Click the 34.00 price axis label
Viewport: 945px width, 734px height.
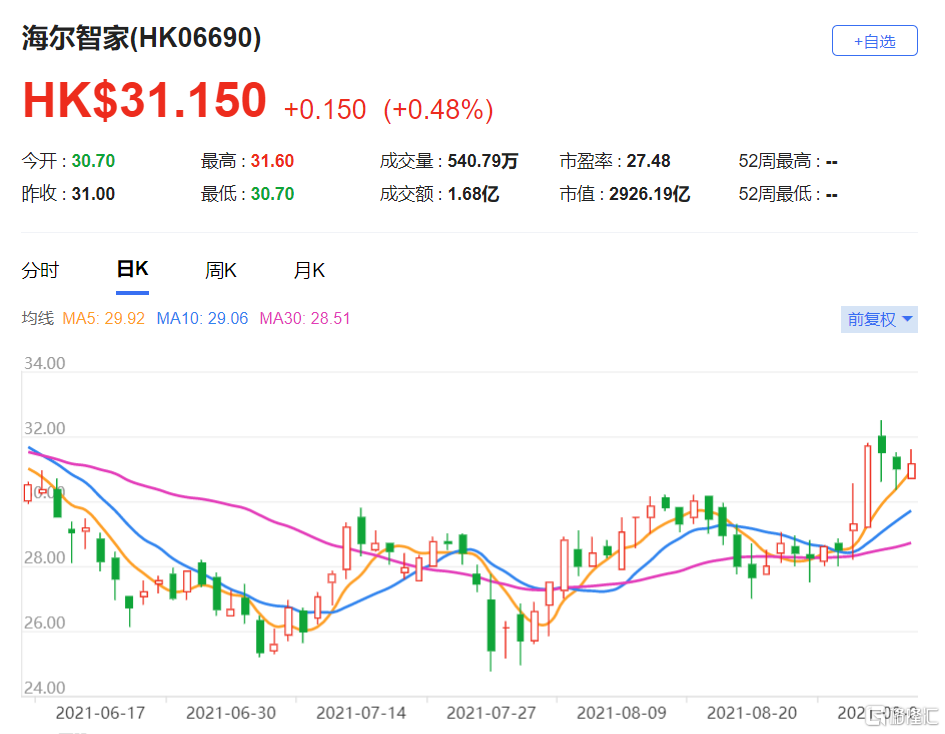coord(44,363)
